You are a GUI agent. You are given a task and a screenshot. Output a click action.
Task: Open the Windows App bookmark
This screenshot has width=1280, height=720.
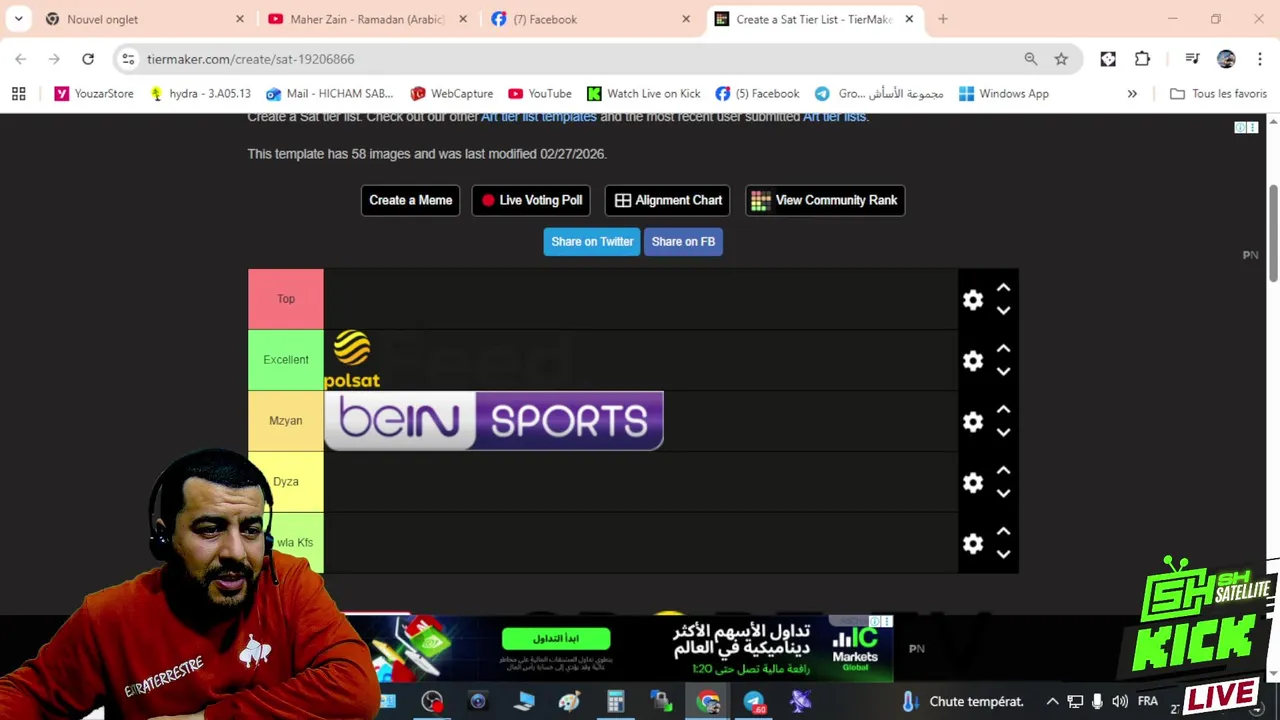pos(1003,93)
